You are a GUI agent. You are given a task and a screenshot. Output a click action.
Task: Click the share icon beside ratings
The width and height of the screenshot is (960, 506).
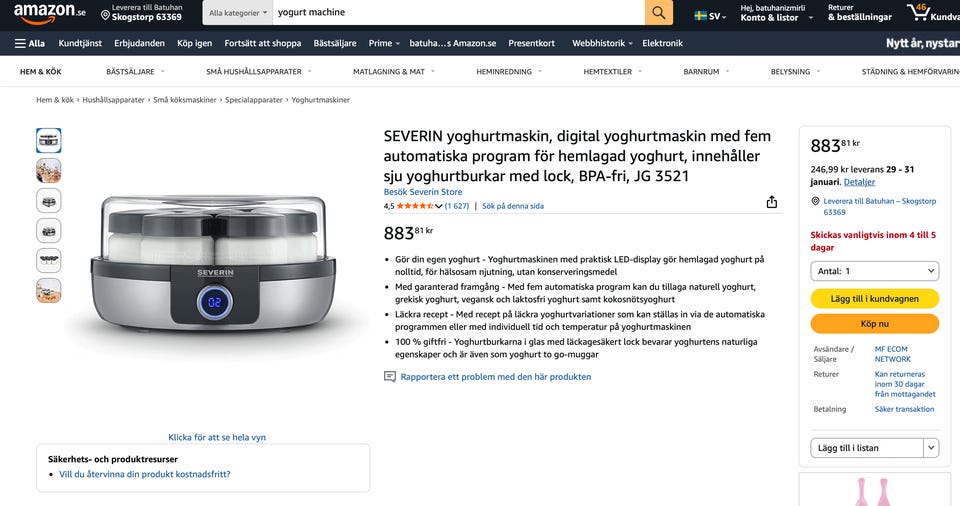[771, 202]
